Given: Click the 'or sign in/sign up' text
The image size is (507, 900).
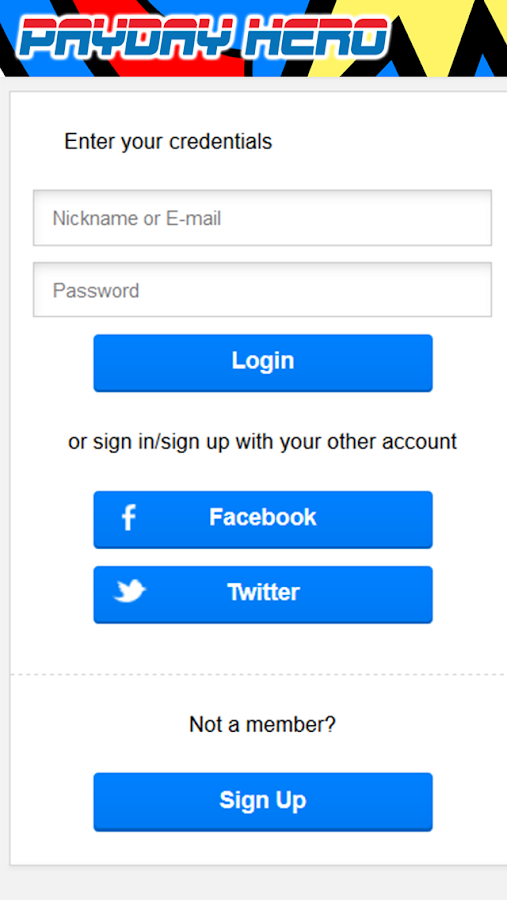Looking at the screenshot, I should click(262, 442).
